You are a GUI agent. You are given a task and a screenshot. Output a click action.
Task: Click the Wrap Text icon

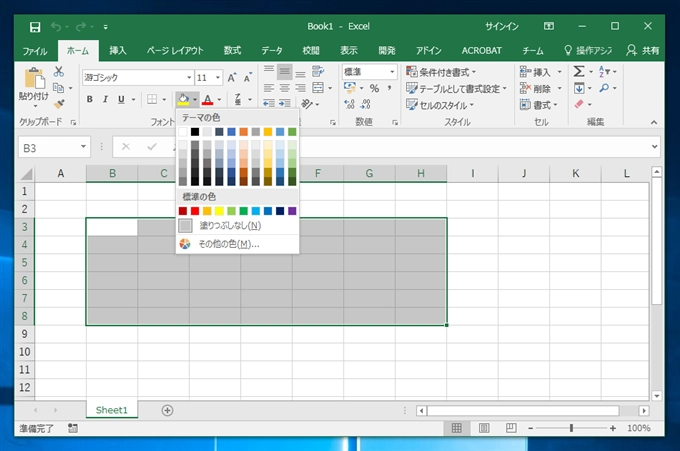(318, 71)
